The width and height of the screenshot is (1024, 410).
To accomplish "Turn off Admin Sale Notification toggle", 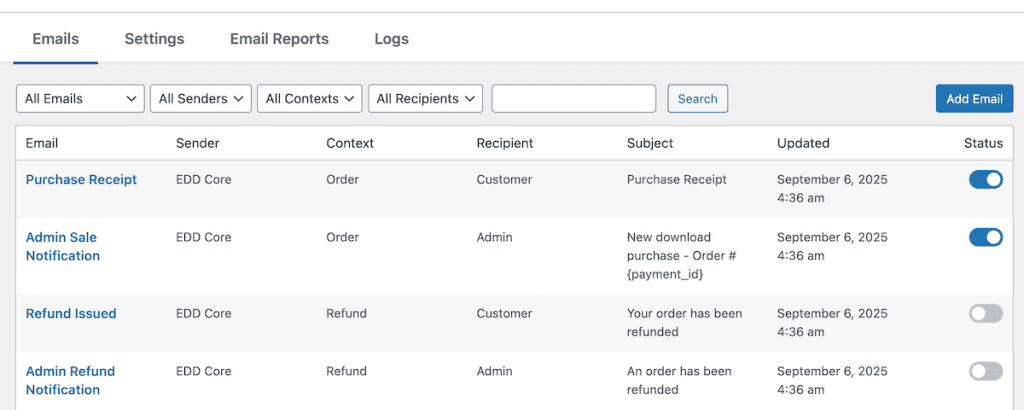I will tap(985, 237).
